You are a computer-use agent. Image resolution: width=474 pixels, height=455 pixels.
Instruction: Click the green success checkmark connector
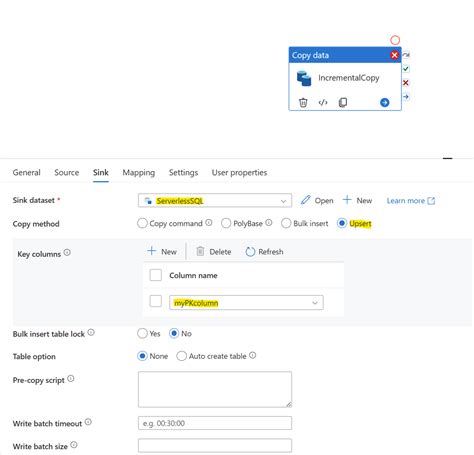pyautogui.click(x=406, y=69)
